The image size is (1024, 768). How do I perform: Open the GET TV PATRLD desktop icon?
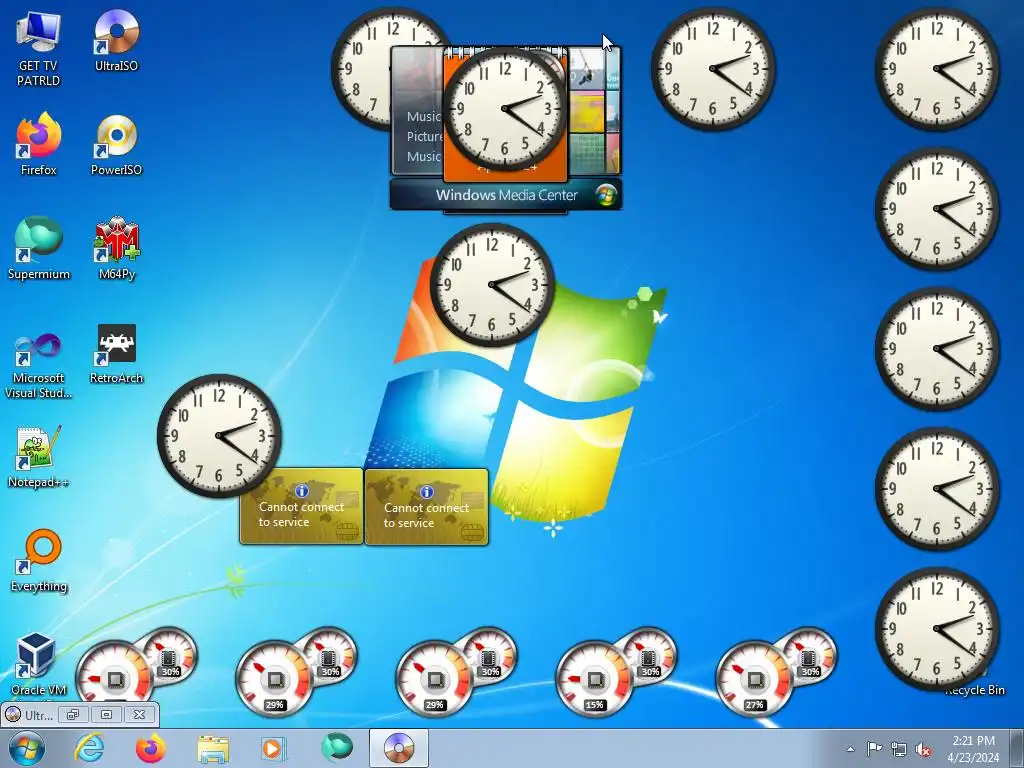(x=38, y=48)
